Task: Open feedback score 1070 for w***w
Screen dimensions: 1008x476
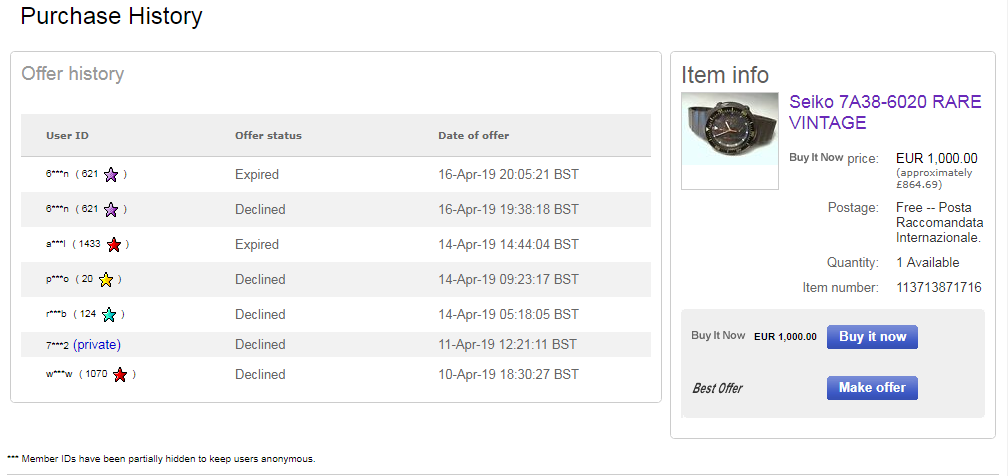Action: [x=96, y=375]
